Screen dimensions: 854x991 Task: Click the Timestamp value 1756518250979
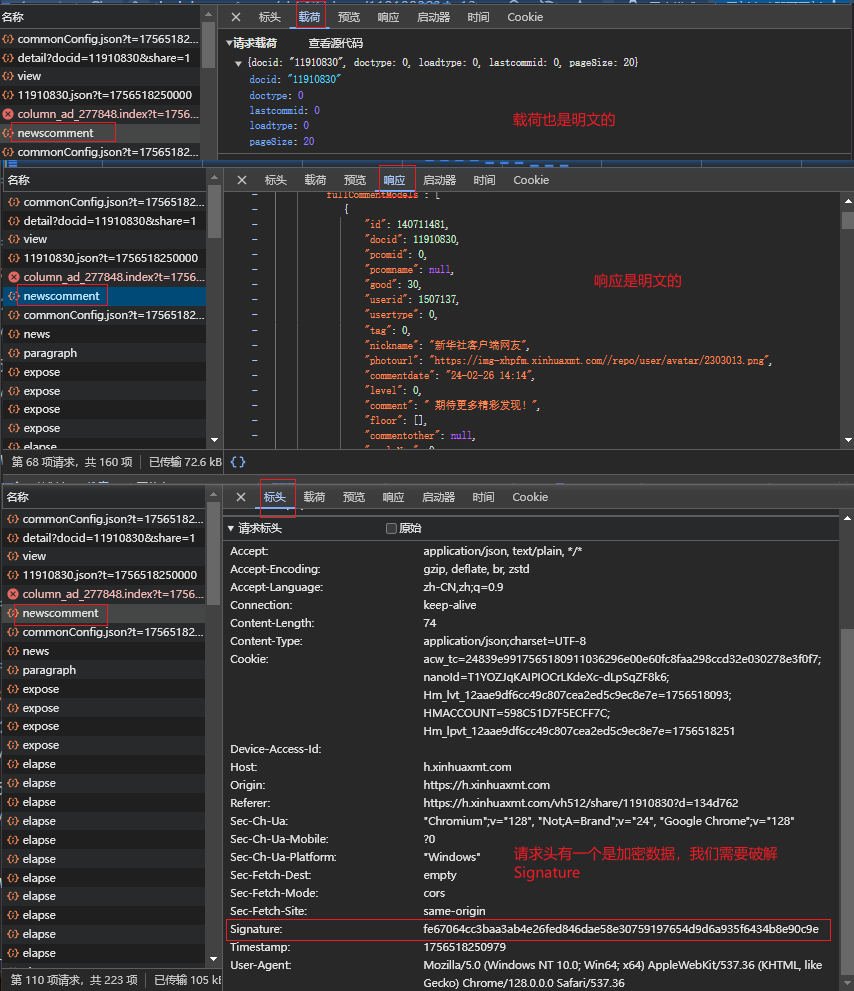click(x=465, y=947)
